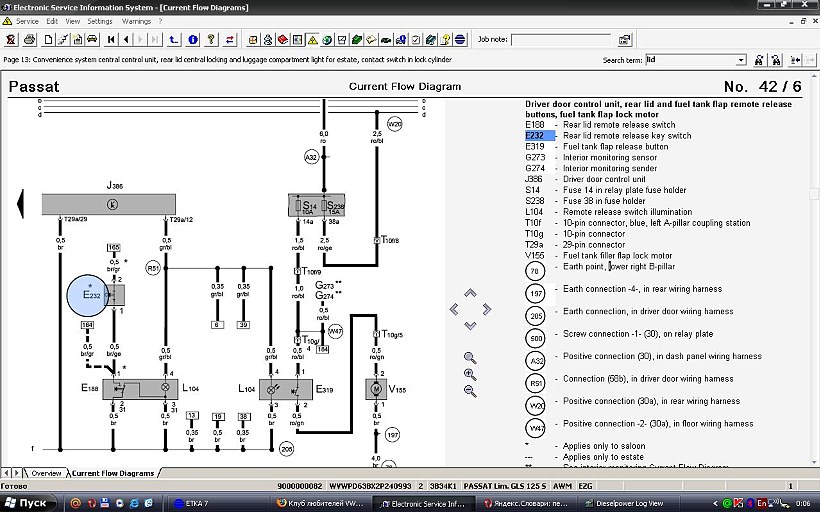Click the plain magnifier reset zoom icon
This screenshot has width=820, height=512.
pos(470,358)
